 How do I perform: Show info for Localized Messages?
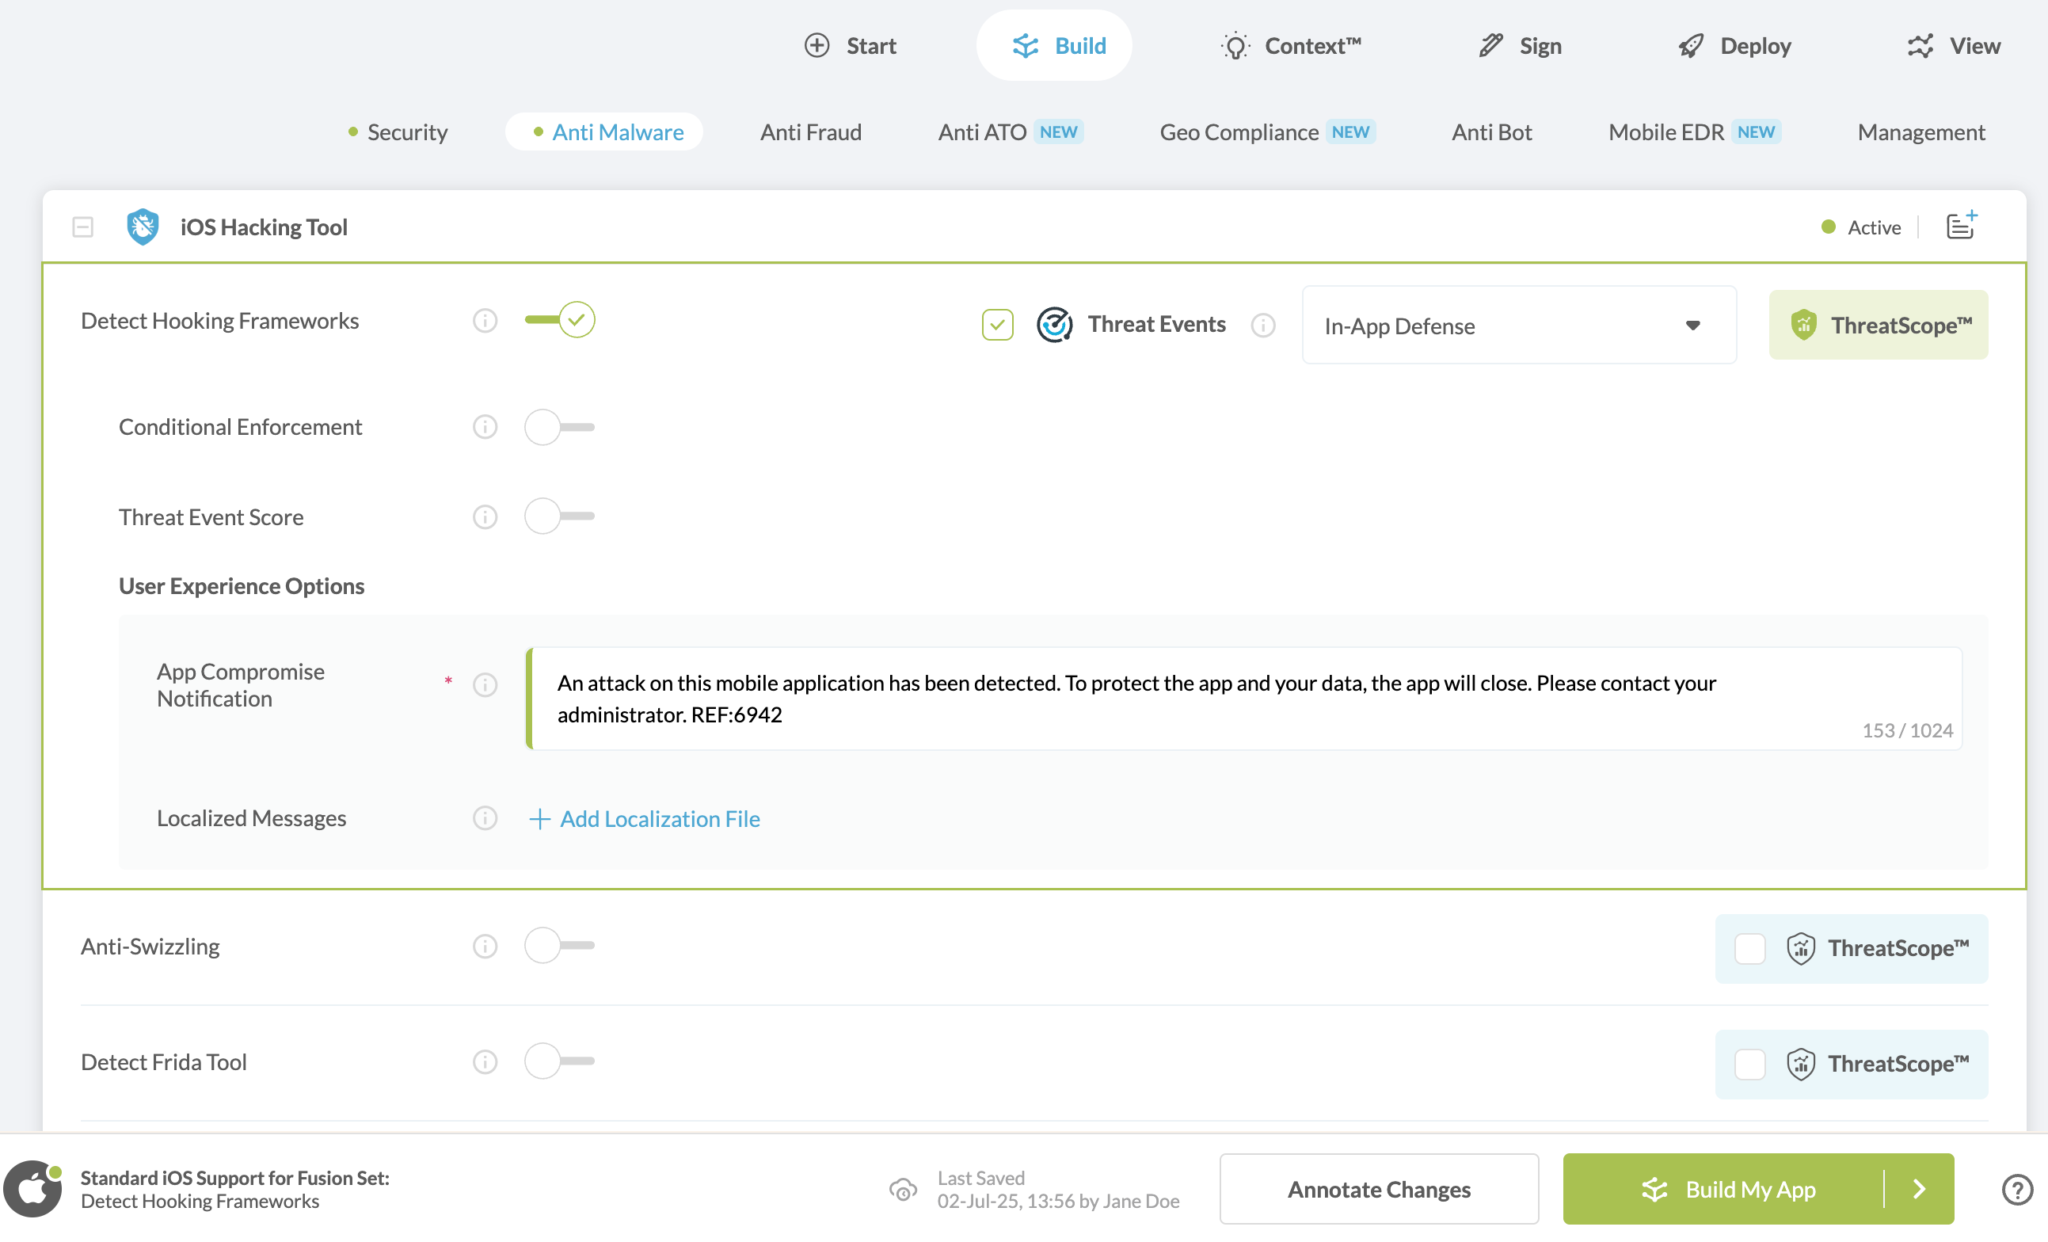coord(485,819)
